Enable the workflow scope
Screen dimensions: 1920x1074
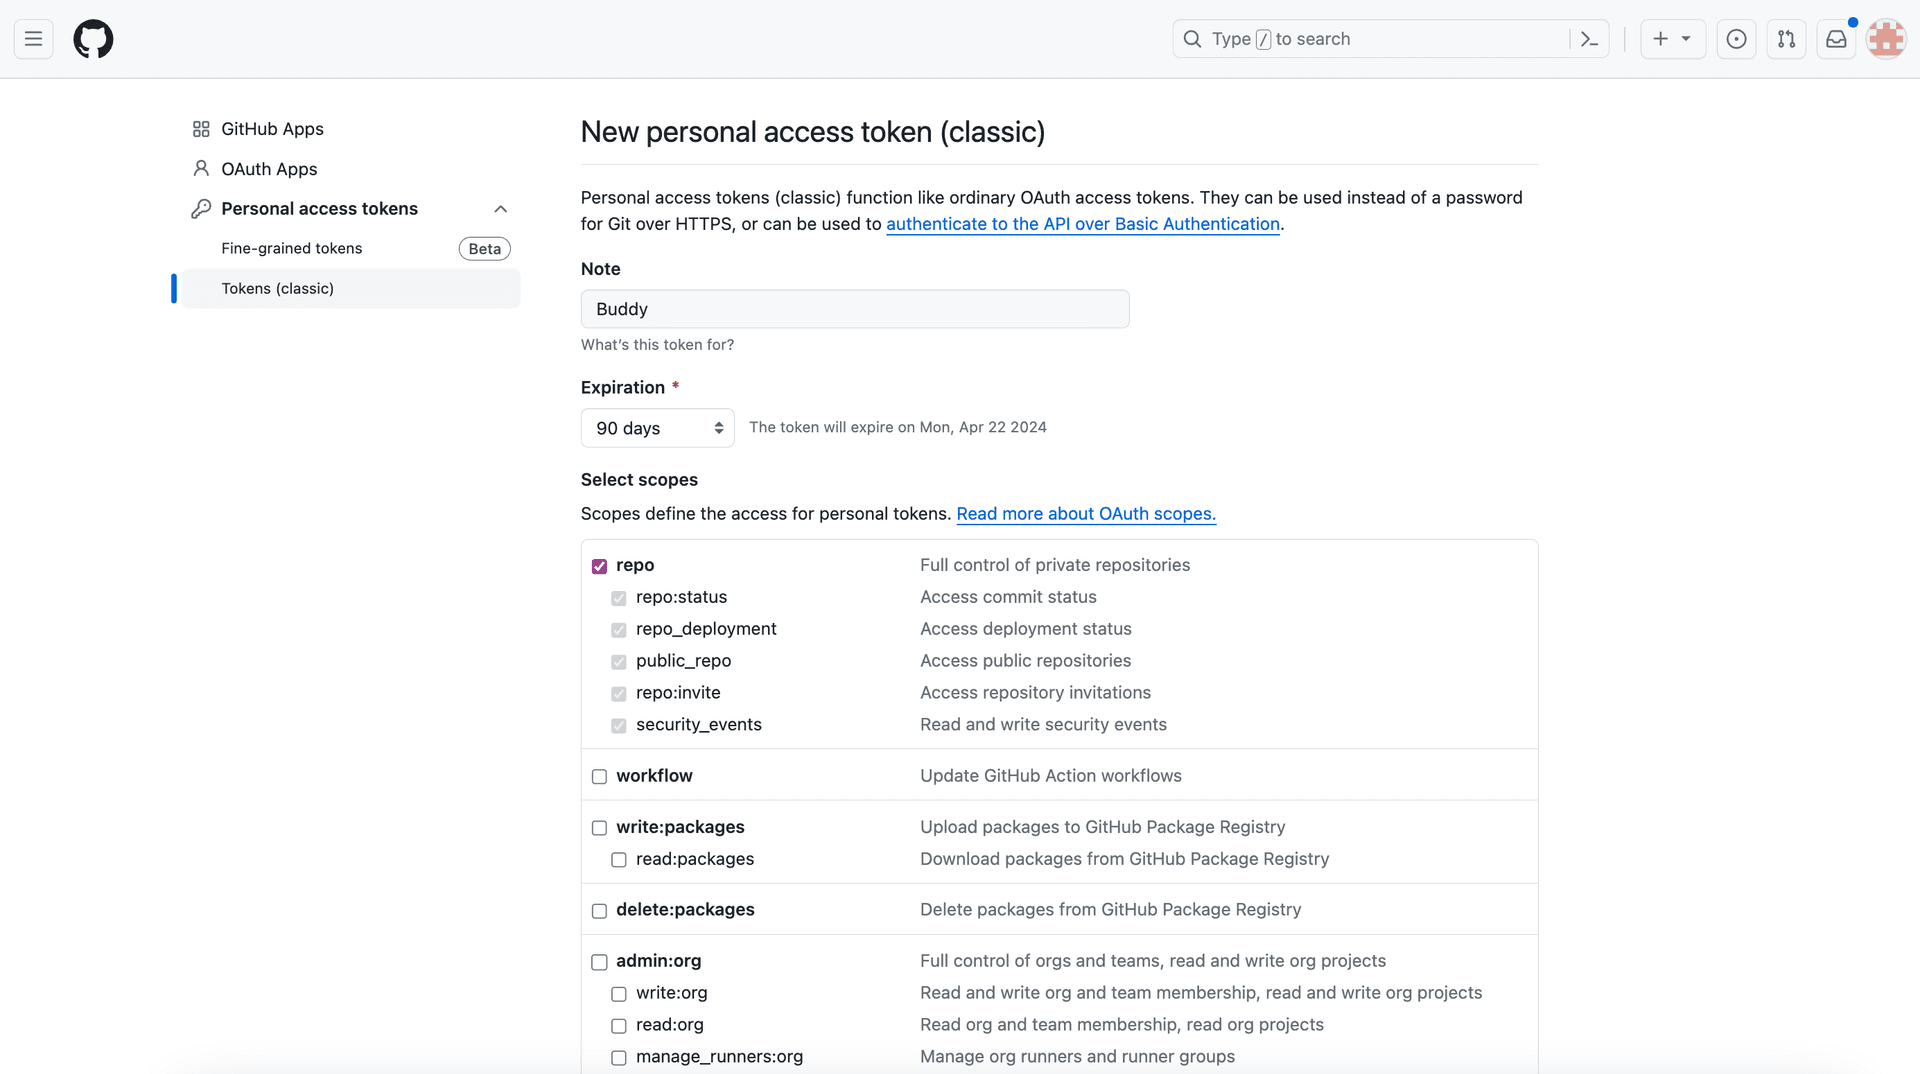coord(599,776)
